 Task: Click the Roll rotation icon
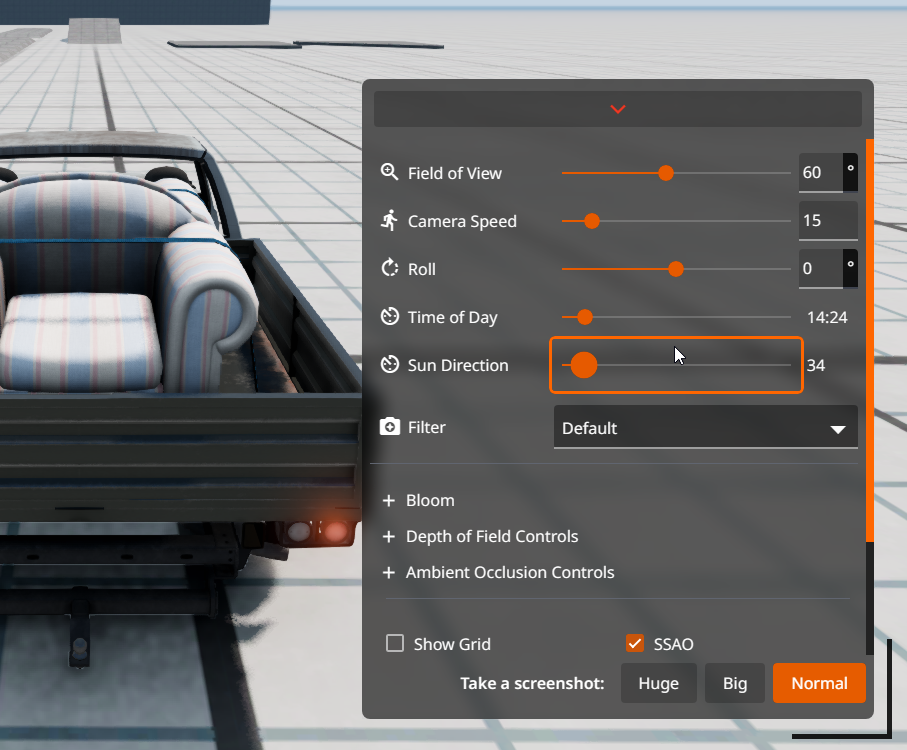(x=389, y=268)
